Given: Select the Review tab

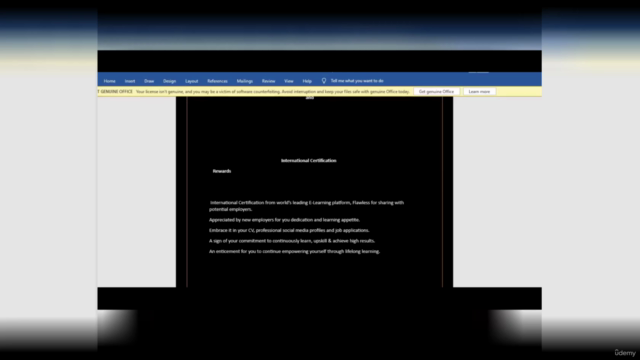Looking at the screenshot, I should tap(268, 81).
